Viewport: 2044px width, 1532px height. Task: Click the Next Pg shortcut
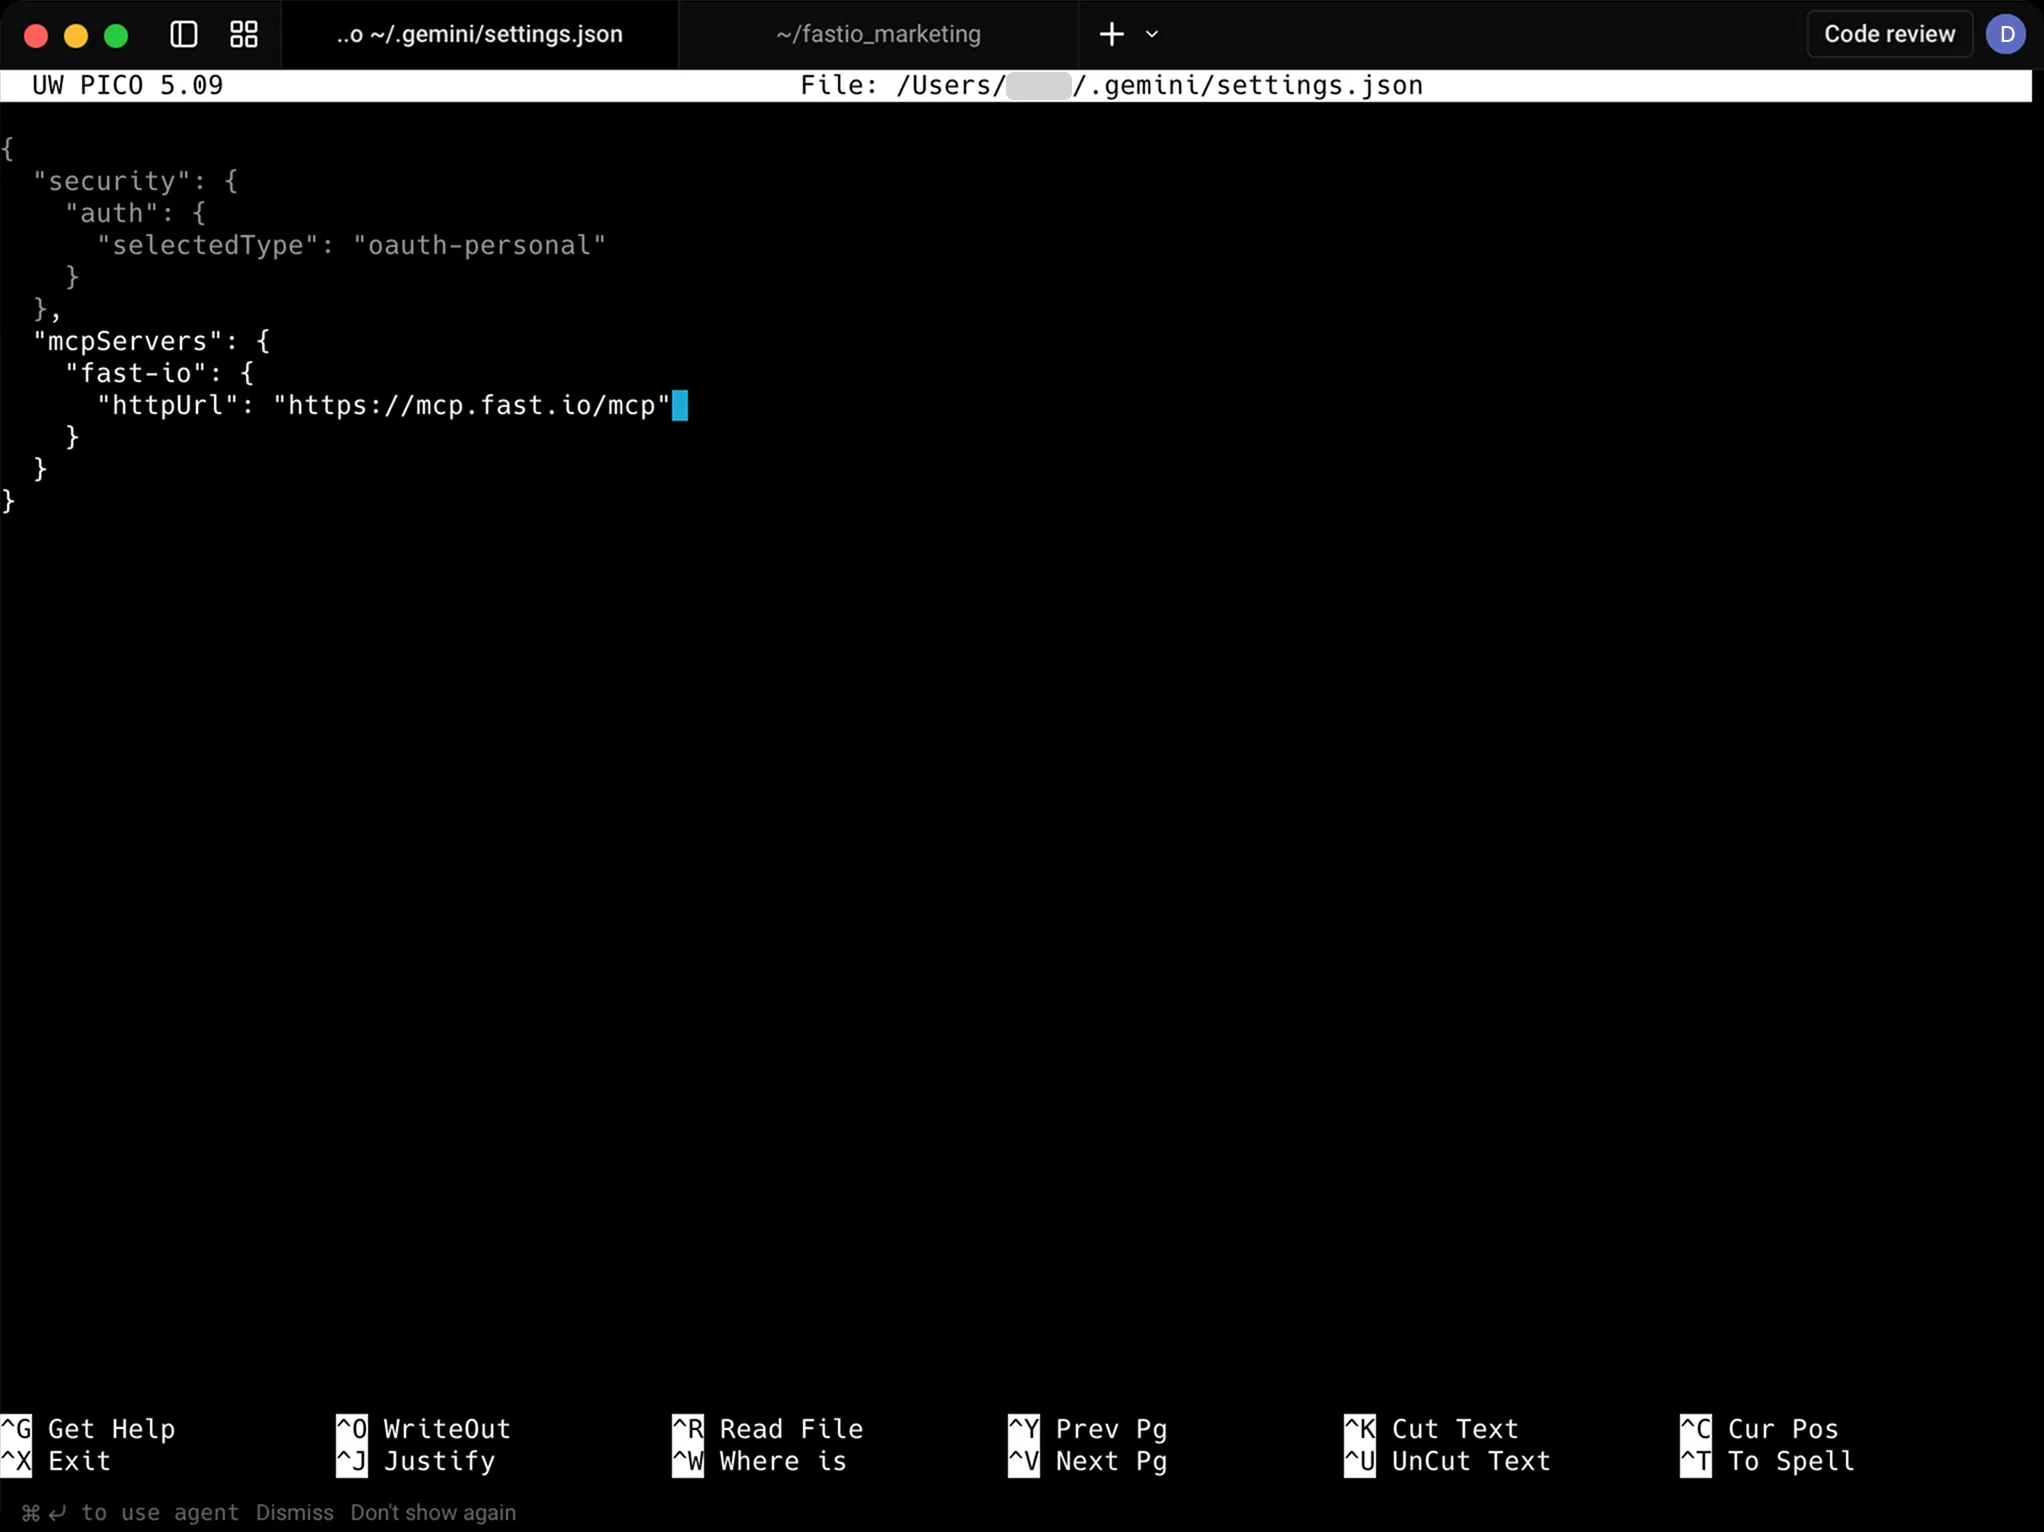tap(1111, 1461)
